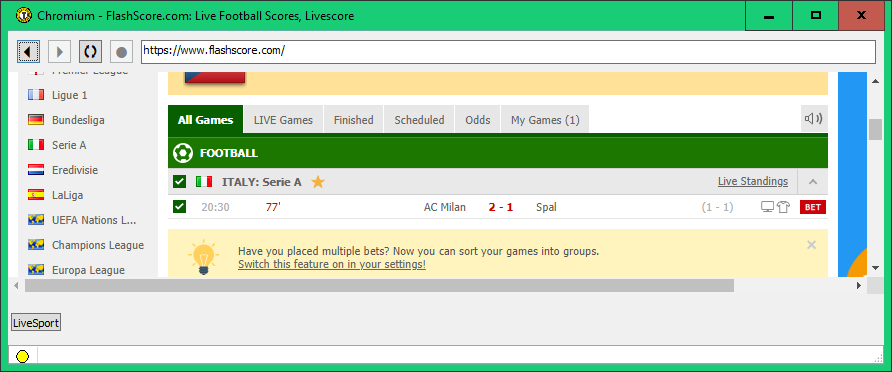Screen dimensions: 892x372
Task: Select the Scheduled tab
Action: click(x=419, y=119)
